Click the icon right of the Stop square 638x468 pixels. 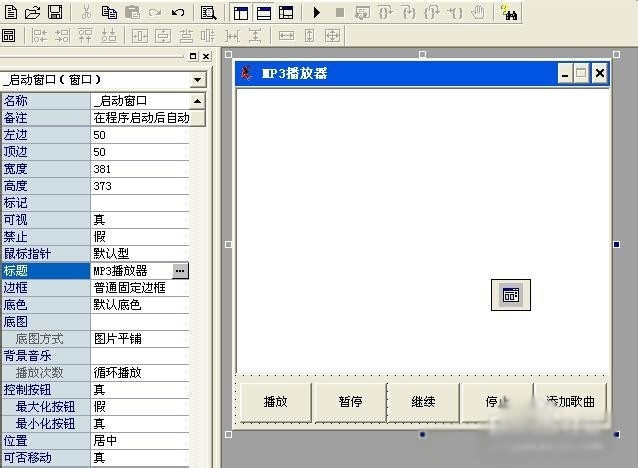coord(362,13)
